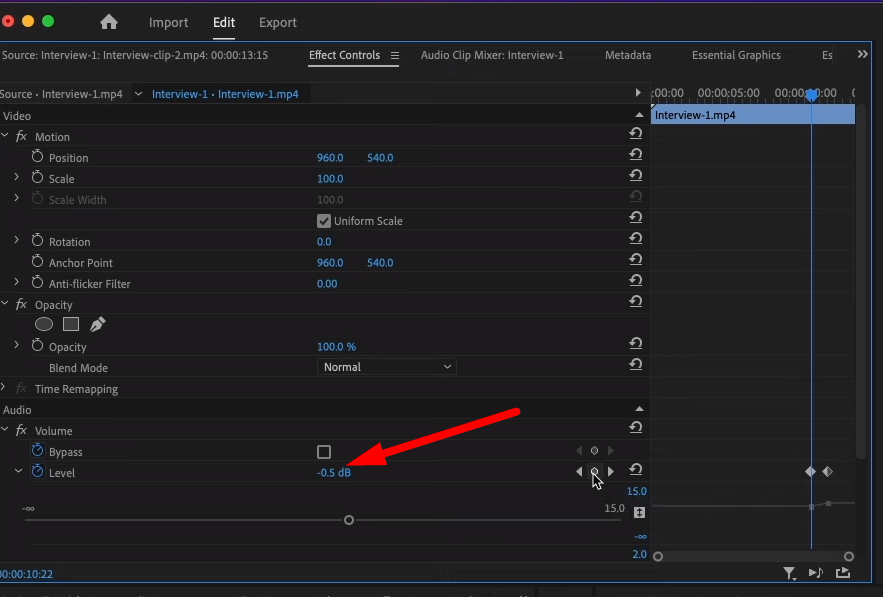The image size is (883, 597).
Task: Reset the Position parameter to default
Action: (x=636, y=154)
